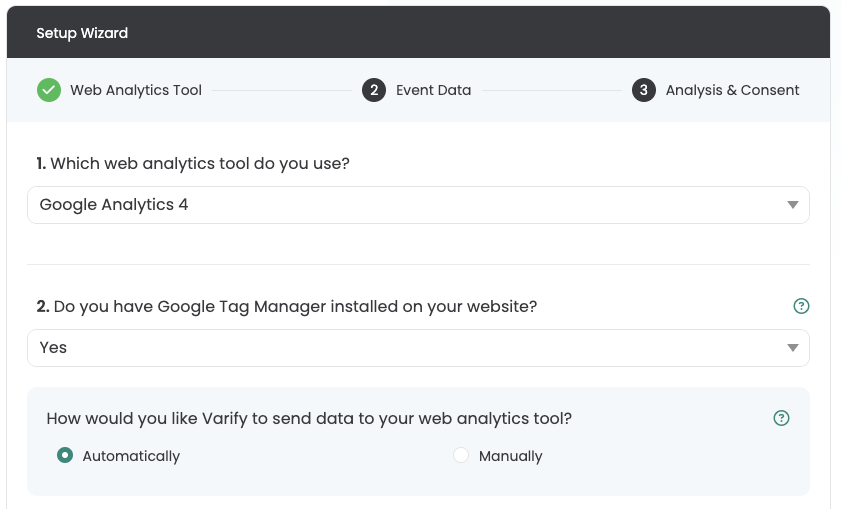Screen dimensions: 841x509
Task: Click the Setup Wizard title
Action: tap(82, 33)
